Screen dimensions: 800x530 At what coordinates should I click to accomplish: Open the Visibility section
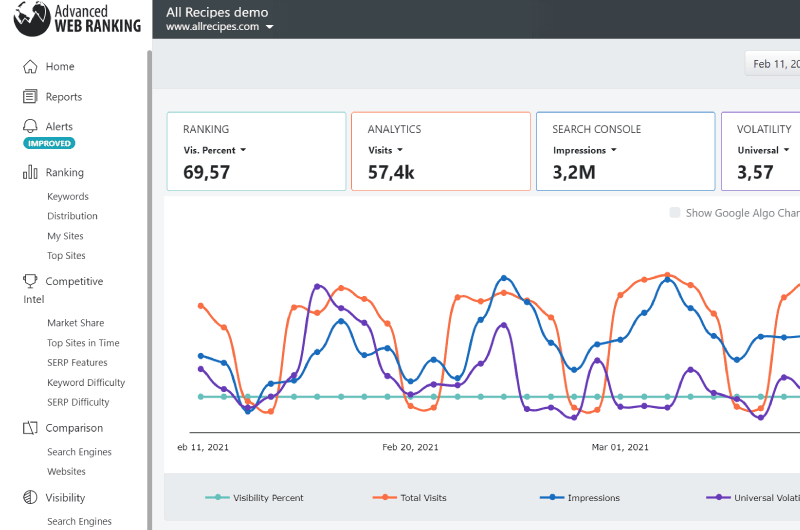click(x=65, y=498)
